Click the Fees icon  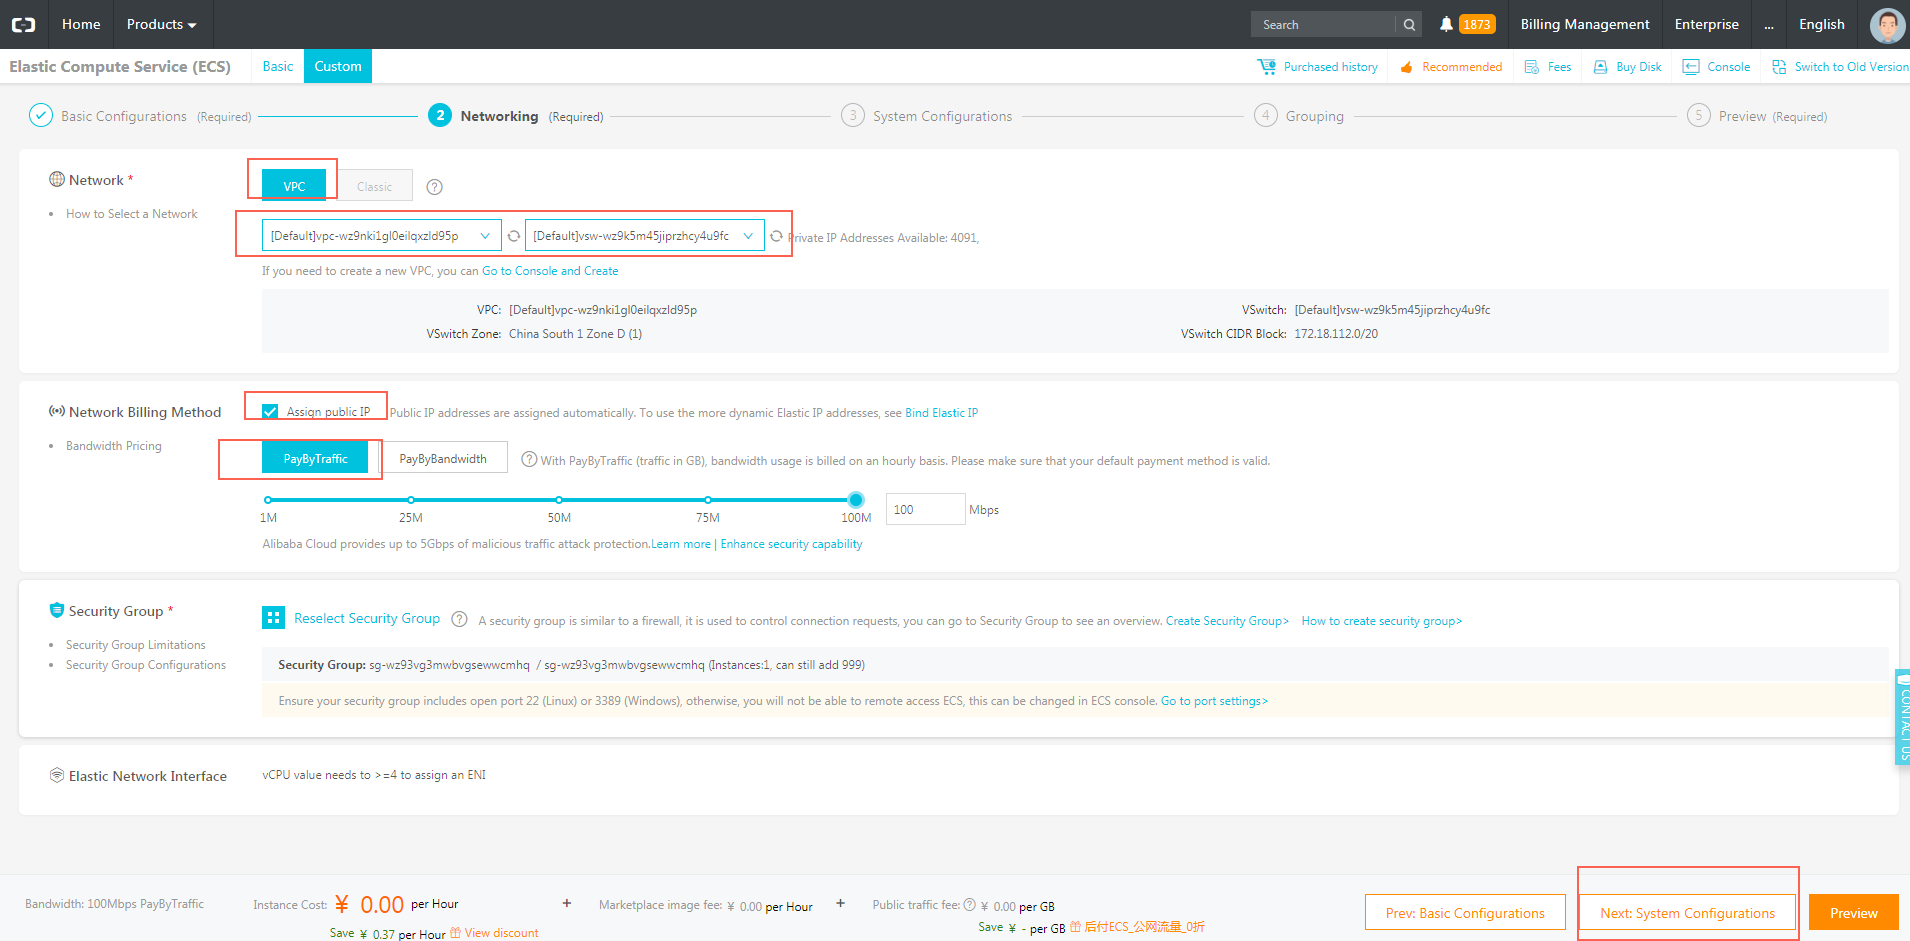click(x=1531, y=67)
